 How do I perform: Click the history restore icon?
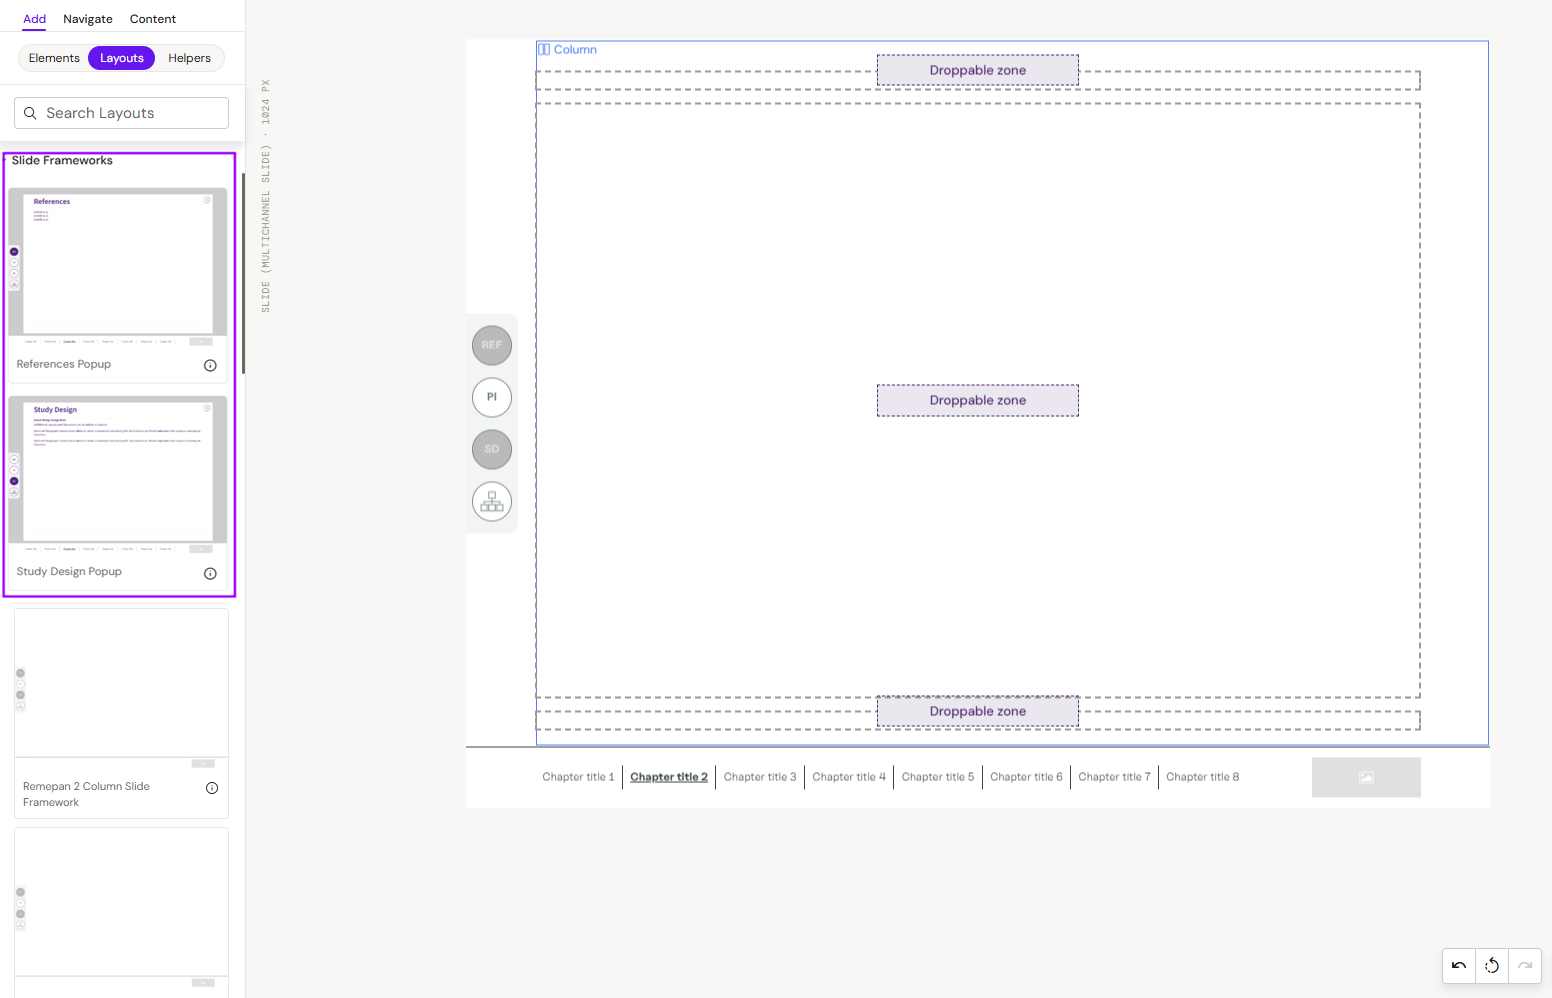1492,965
